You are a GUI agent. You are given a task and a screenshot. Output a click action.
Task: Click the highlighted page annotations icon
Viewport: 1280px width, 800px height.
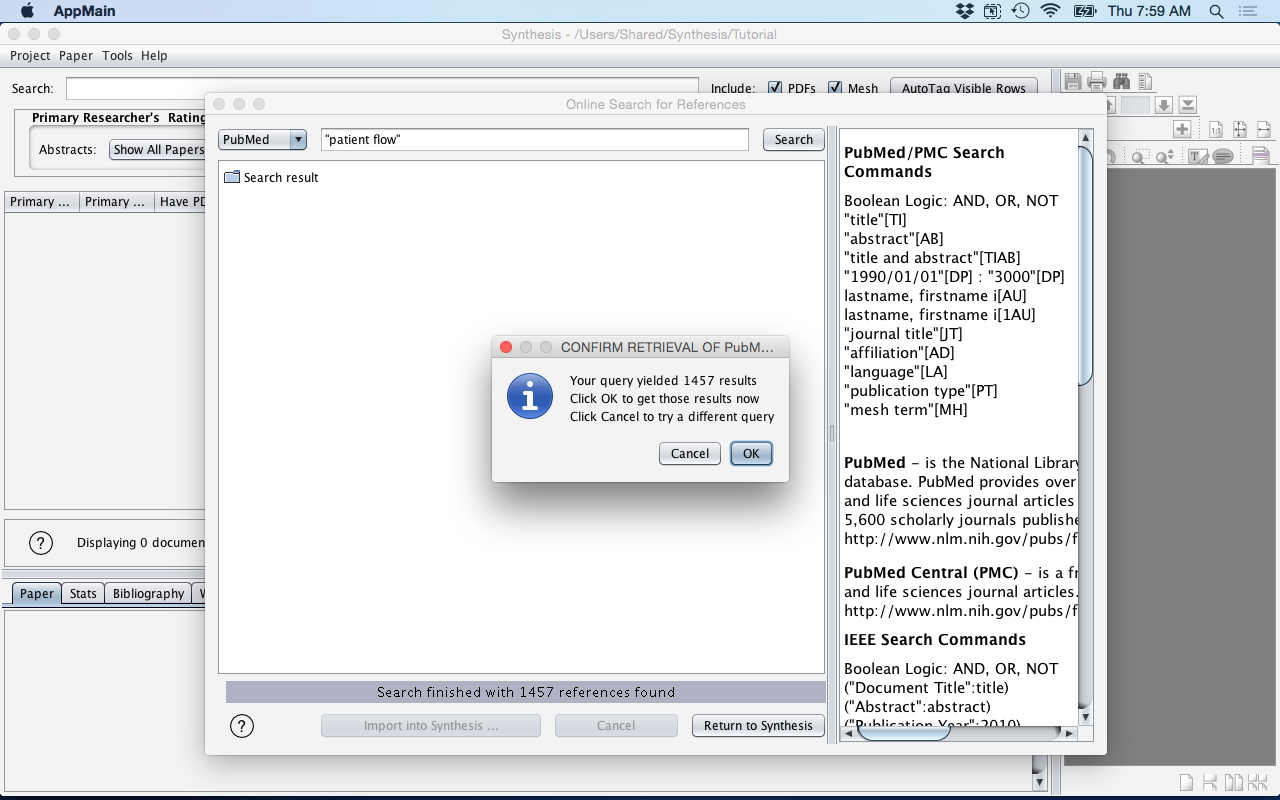1261,155
